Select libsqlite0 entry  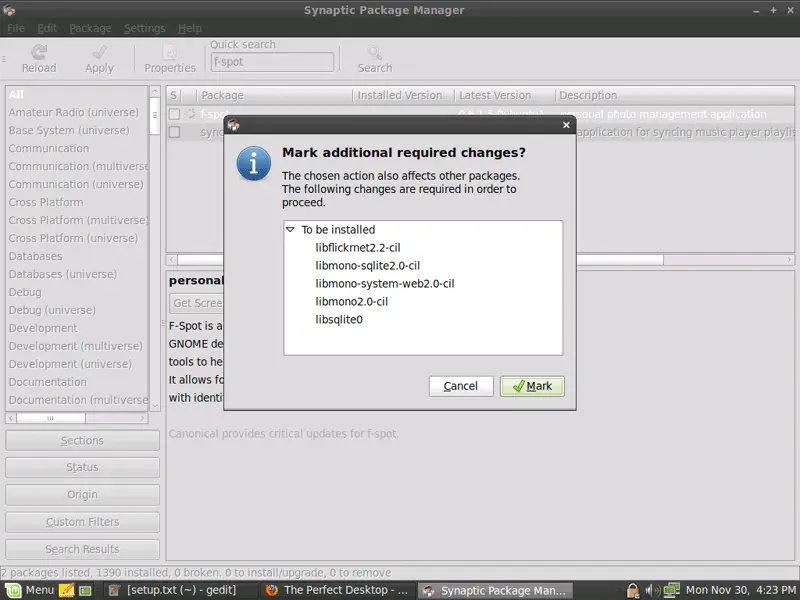click(x=339, y=319)
